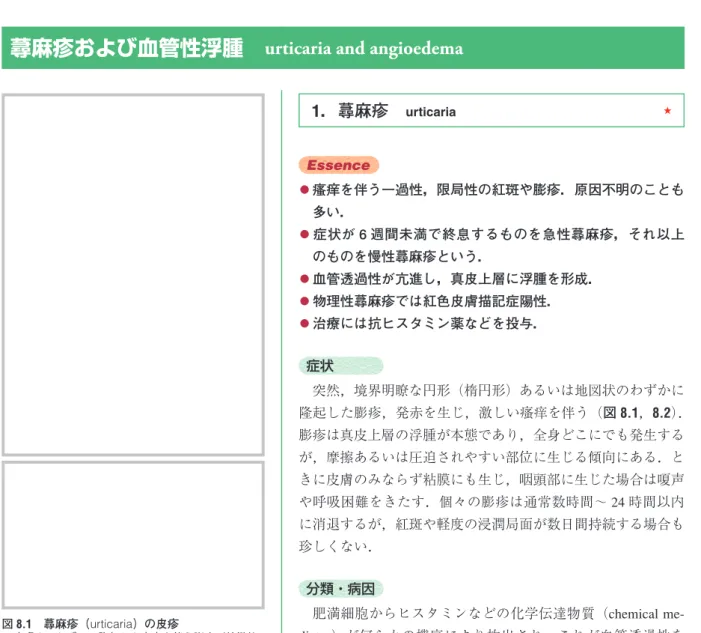Click the bullet '物理性蕁麻疹では紅色皮膚描記症陽性'
Viewport: 701px width, 633px height.
coord(426,301)
